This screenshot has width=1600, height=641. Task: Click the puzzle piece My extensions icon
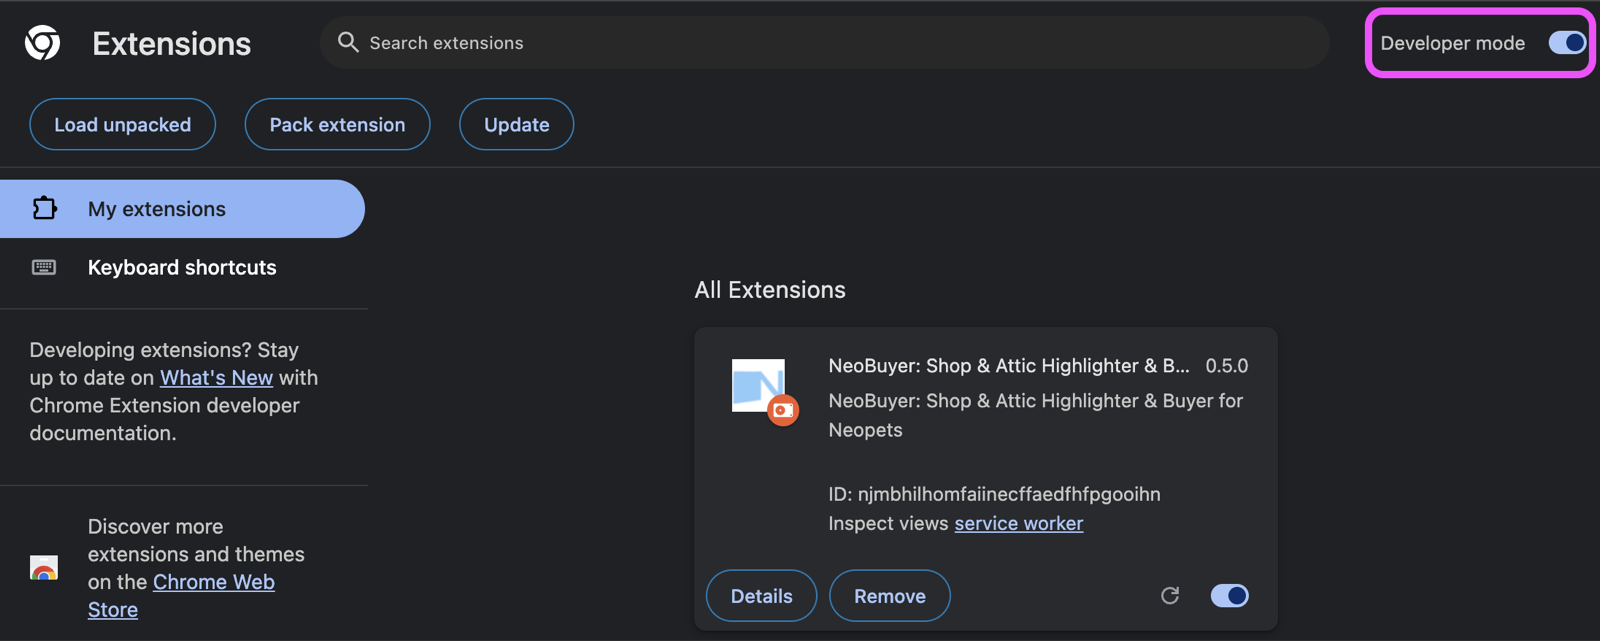pos(44,208)
